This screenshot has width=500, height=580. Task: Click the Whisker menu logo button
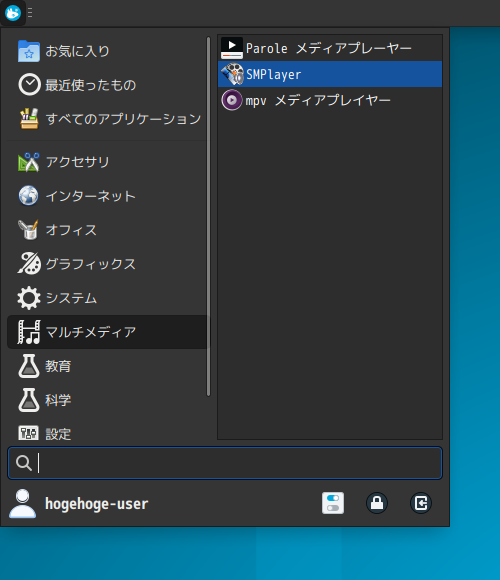click(x=13, y=13)
